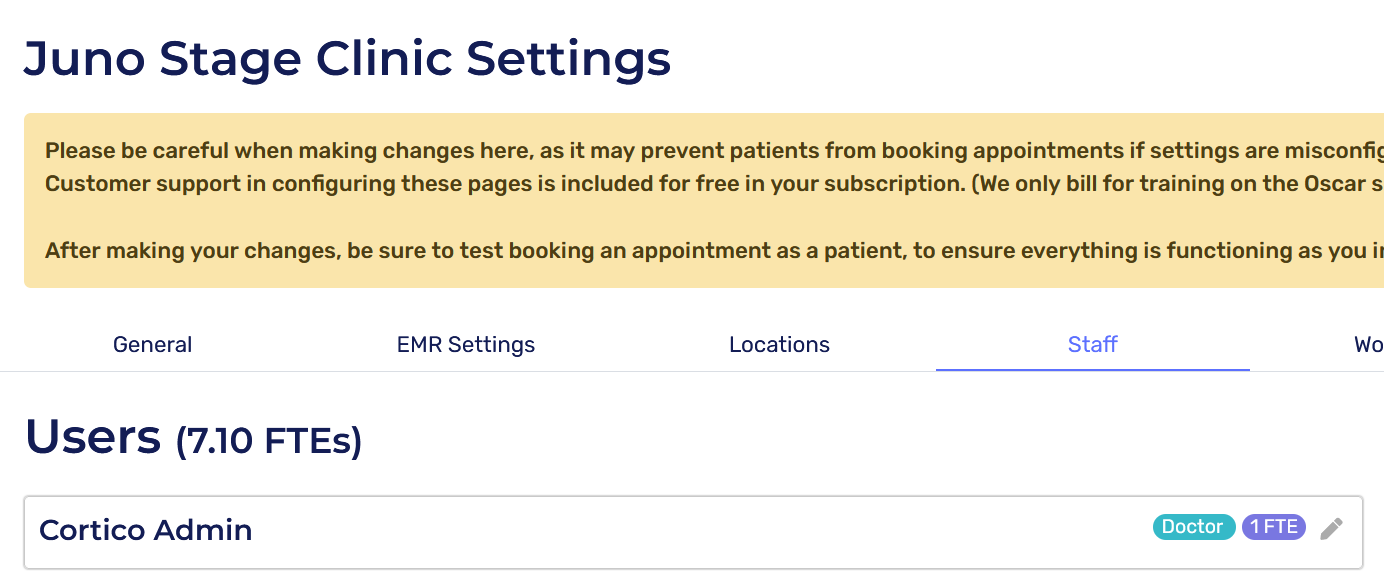Click the blue underline beneath the Staff tab
The height and width of the screenshot is (579, 1384).
point(1092,369)
